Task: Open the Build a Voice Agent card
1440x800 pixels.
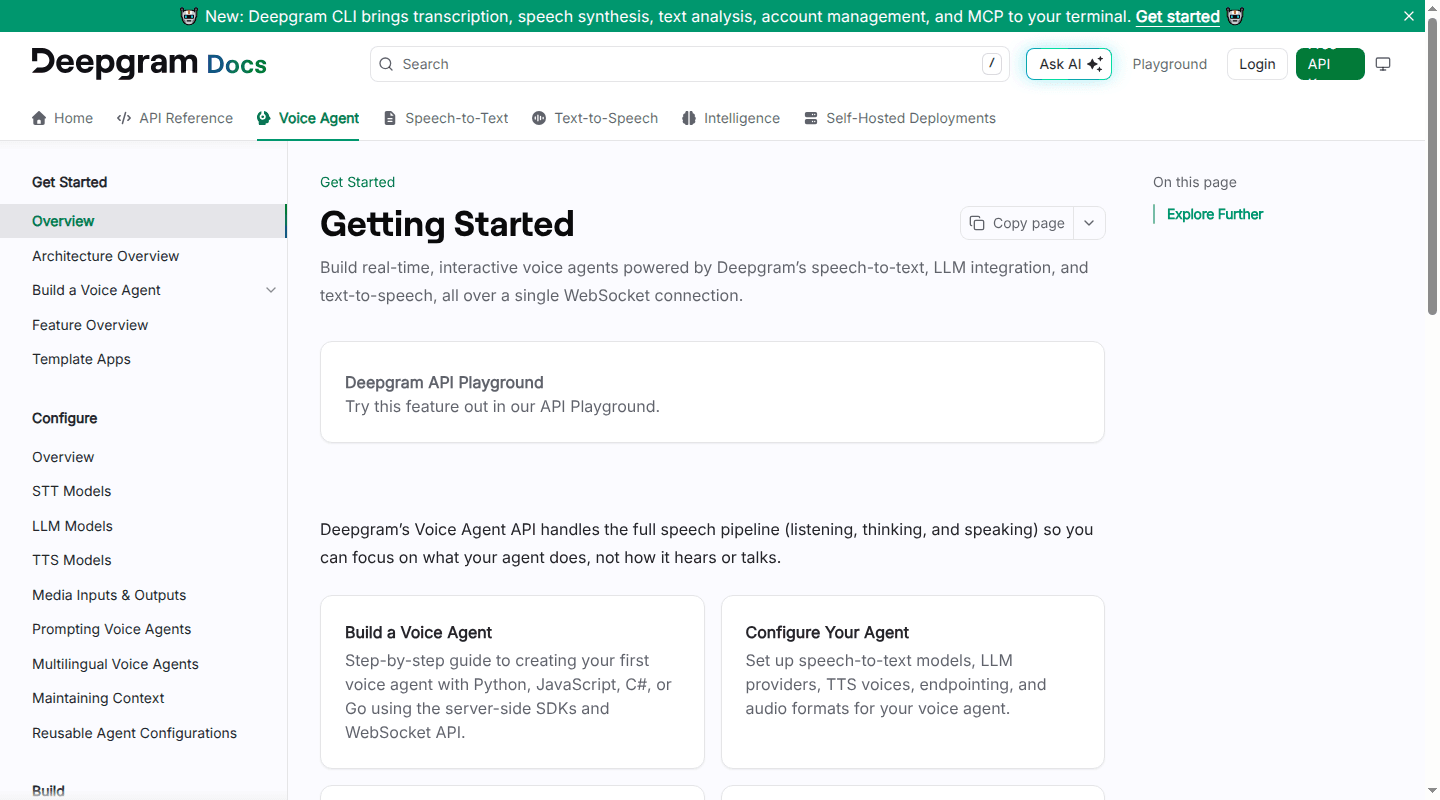Action: point(512,682)
